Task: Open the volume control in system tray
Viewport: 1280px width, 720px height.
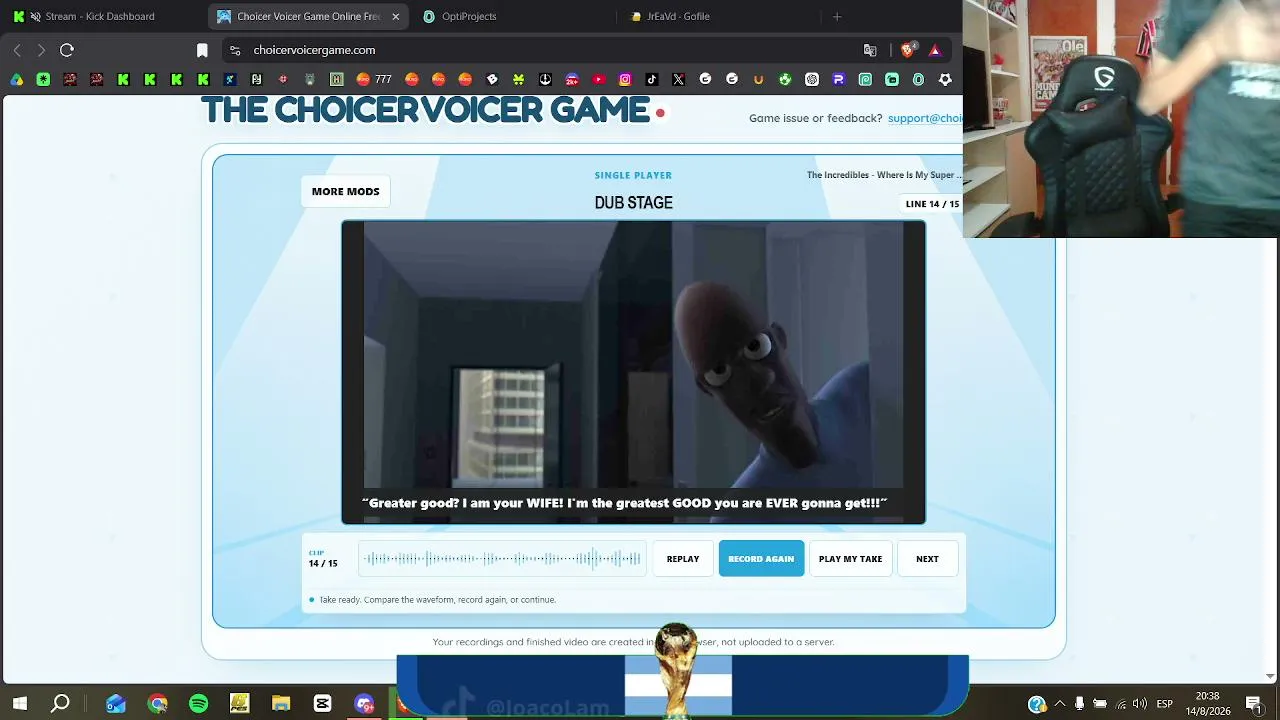Action: (1139, 704)
